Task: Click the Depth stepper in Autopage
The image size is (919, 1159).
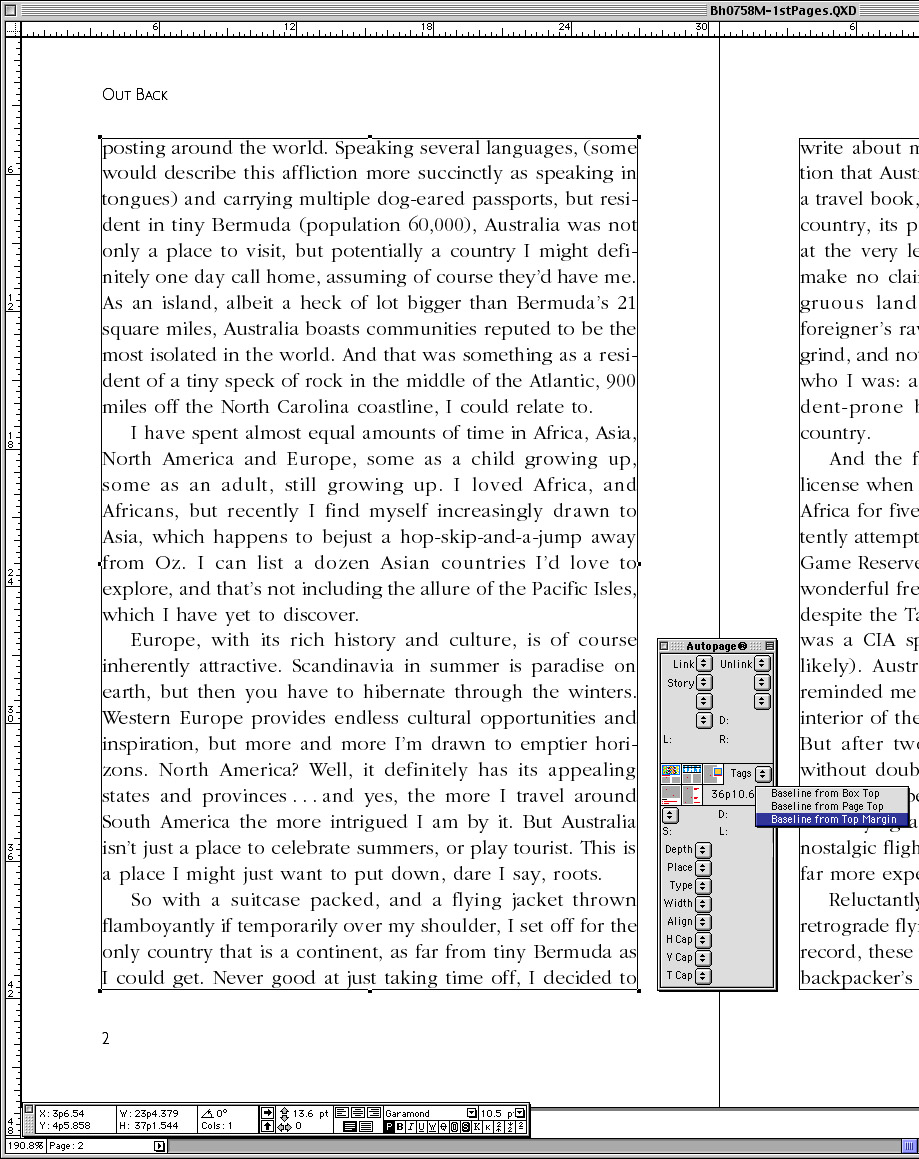Action: [x=704, y=850]
